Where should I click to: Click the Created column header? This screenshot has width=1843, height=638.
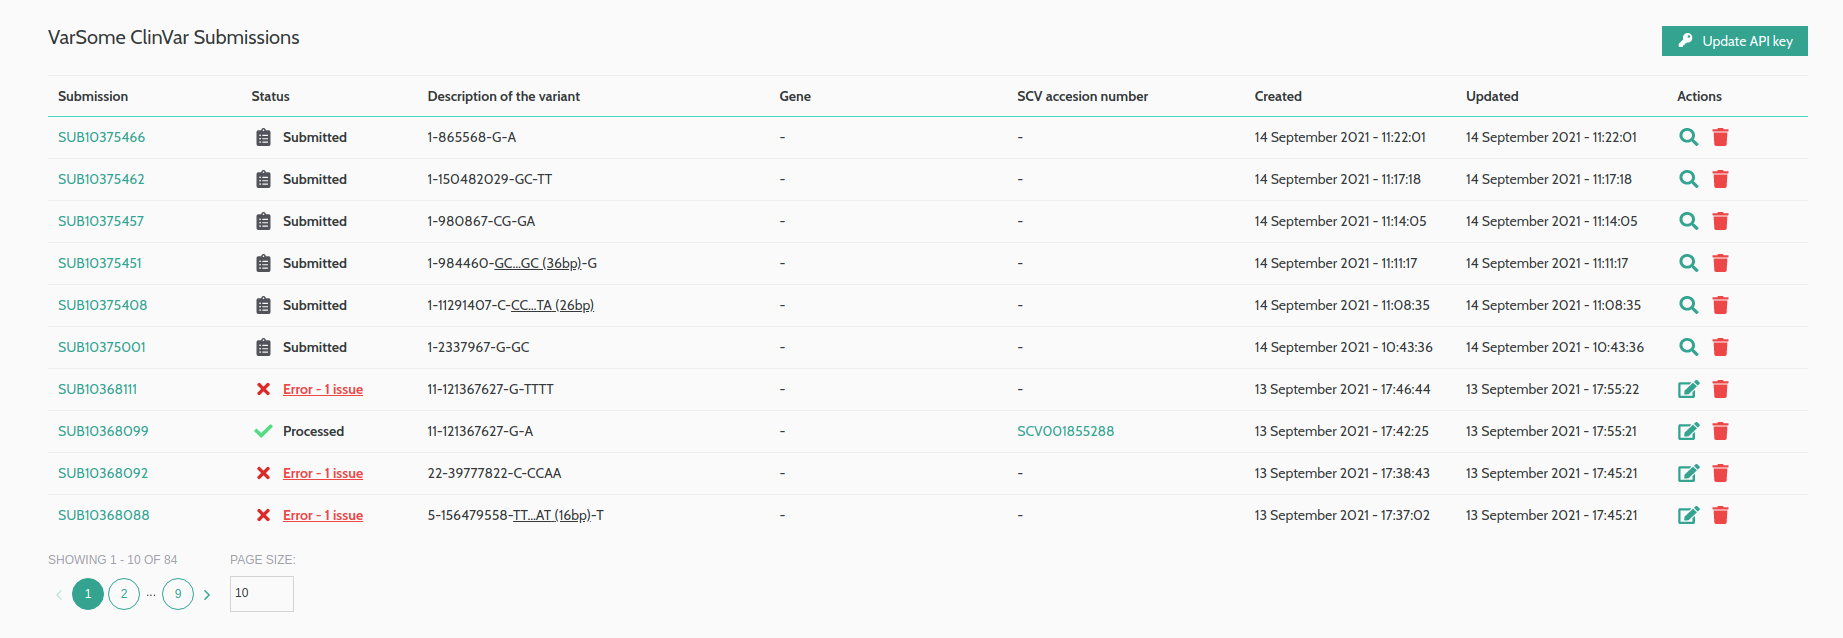coord(1278,96)
